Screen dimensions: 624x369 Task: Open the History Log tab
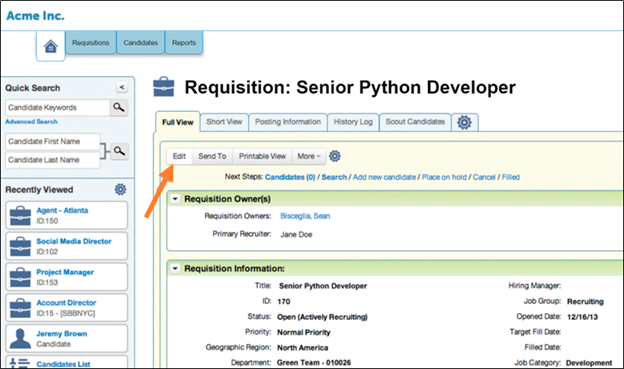(353, 122)
